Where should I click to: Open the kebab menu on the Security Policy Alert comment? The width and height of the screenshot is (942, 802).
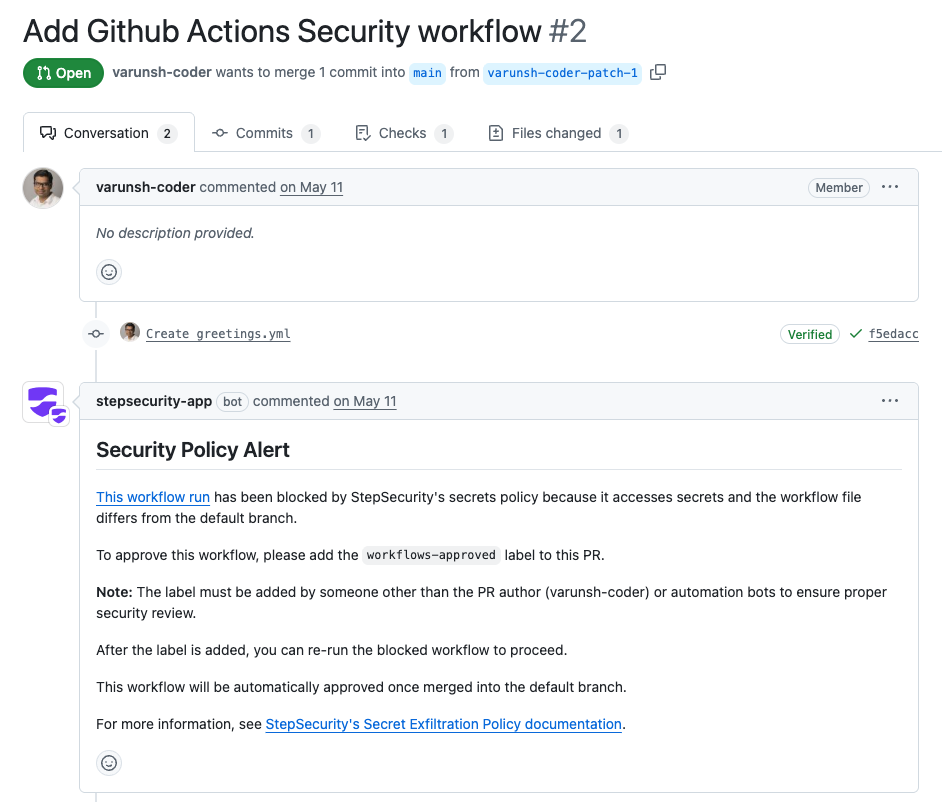pos(889,400)
